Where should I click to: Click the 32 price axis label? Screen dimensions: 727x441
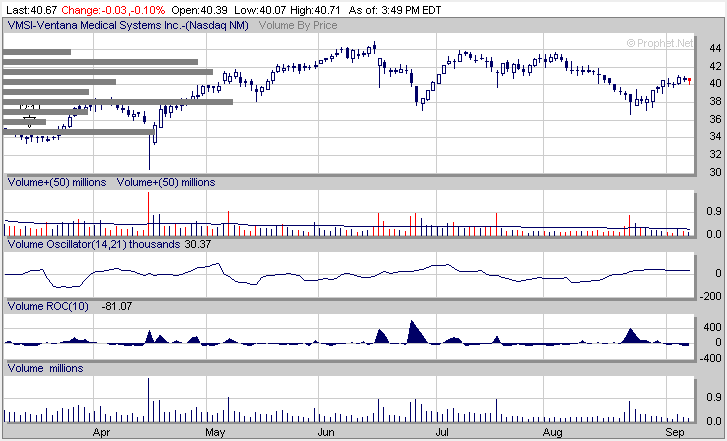click(715, 154)
